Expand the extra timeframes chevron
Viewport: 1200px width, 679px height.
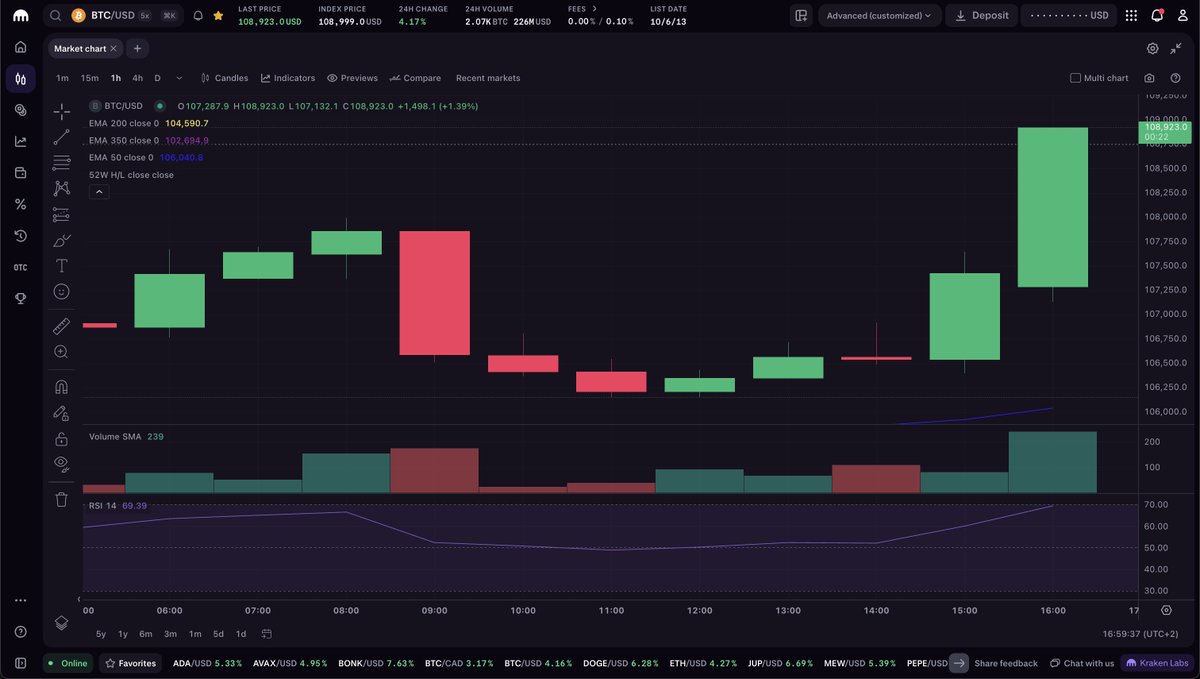pyautogui.click(x=178, y=77)
